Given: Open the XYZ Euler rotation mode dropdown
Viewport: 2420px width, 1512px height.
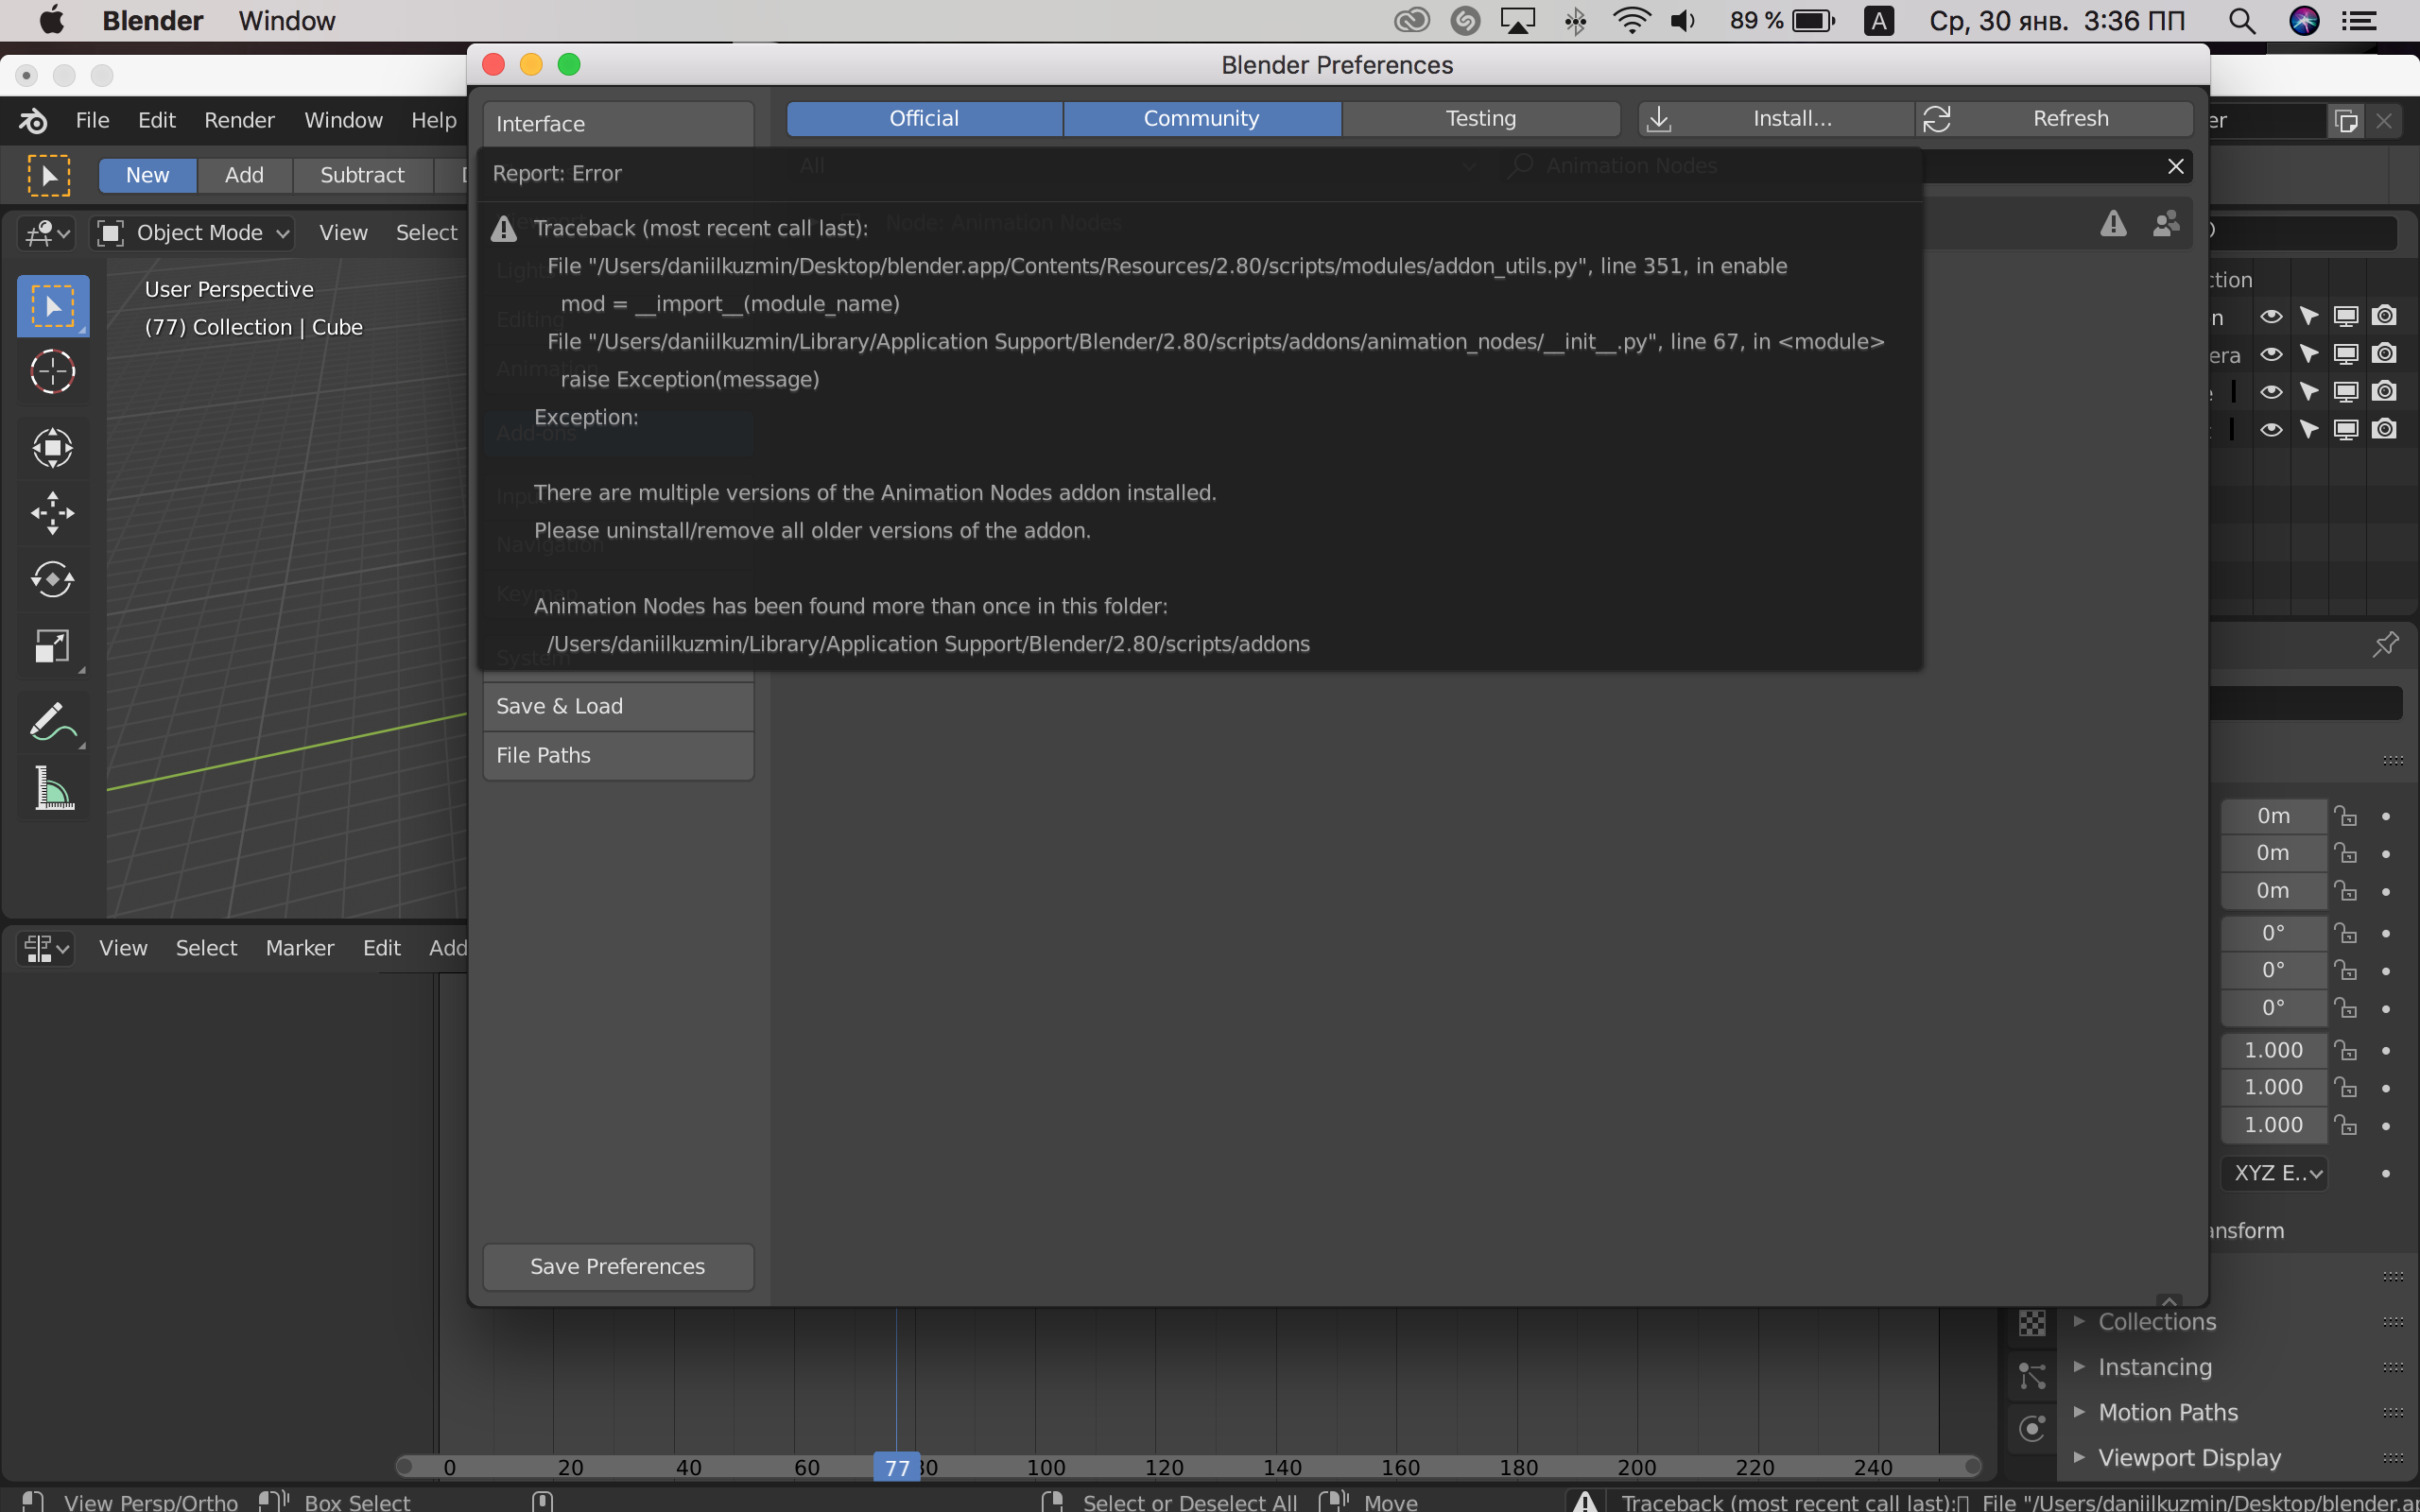Looking at the screenshot, I should coord(2274,1173).
